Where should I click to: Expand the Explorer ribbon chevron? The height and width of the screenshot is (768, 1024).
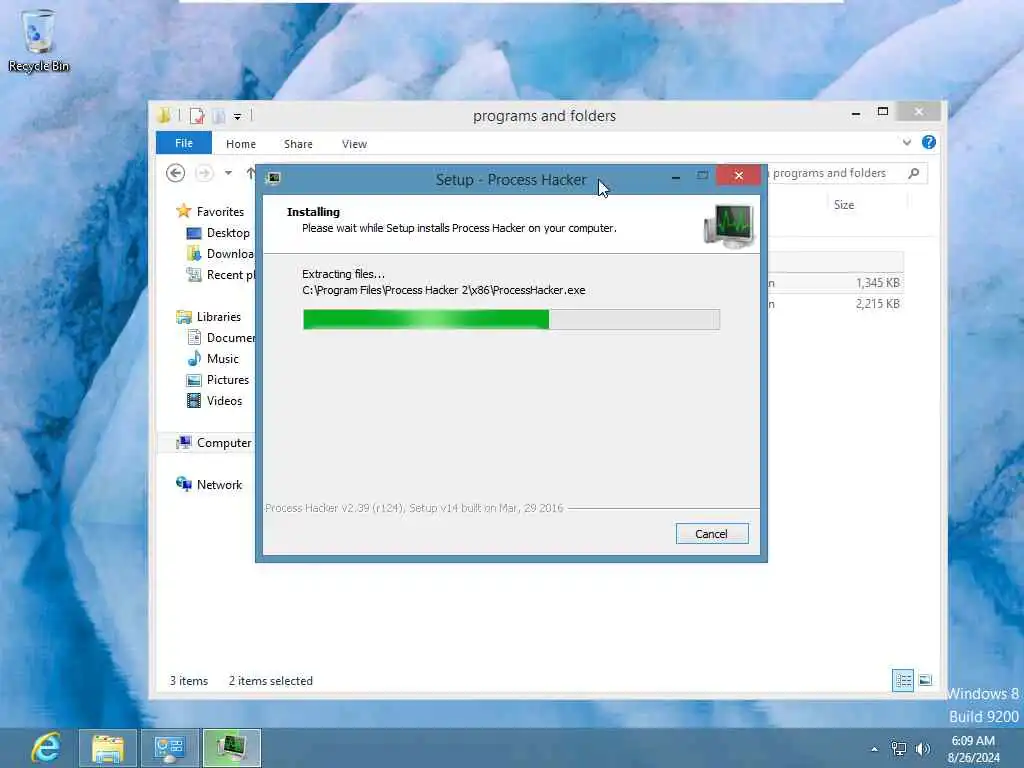tap(906, 142)
